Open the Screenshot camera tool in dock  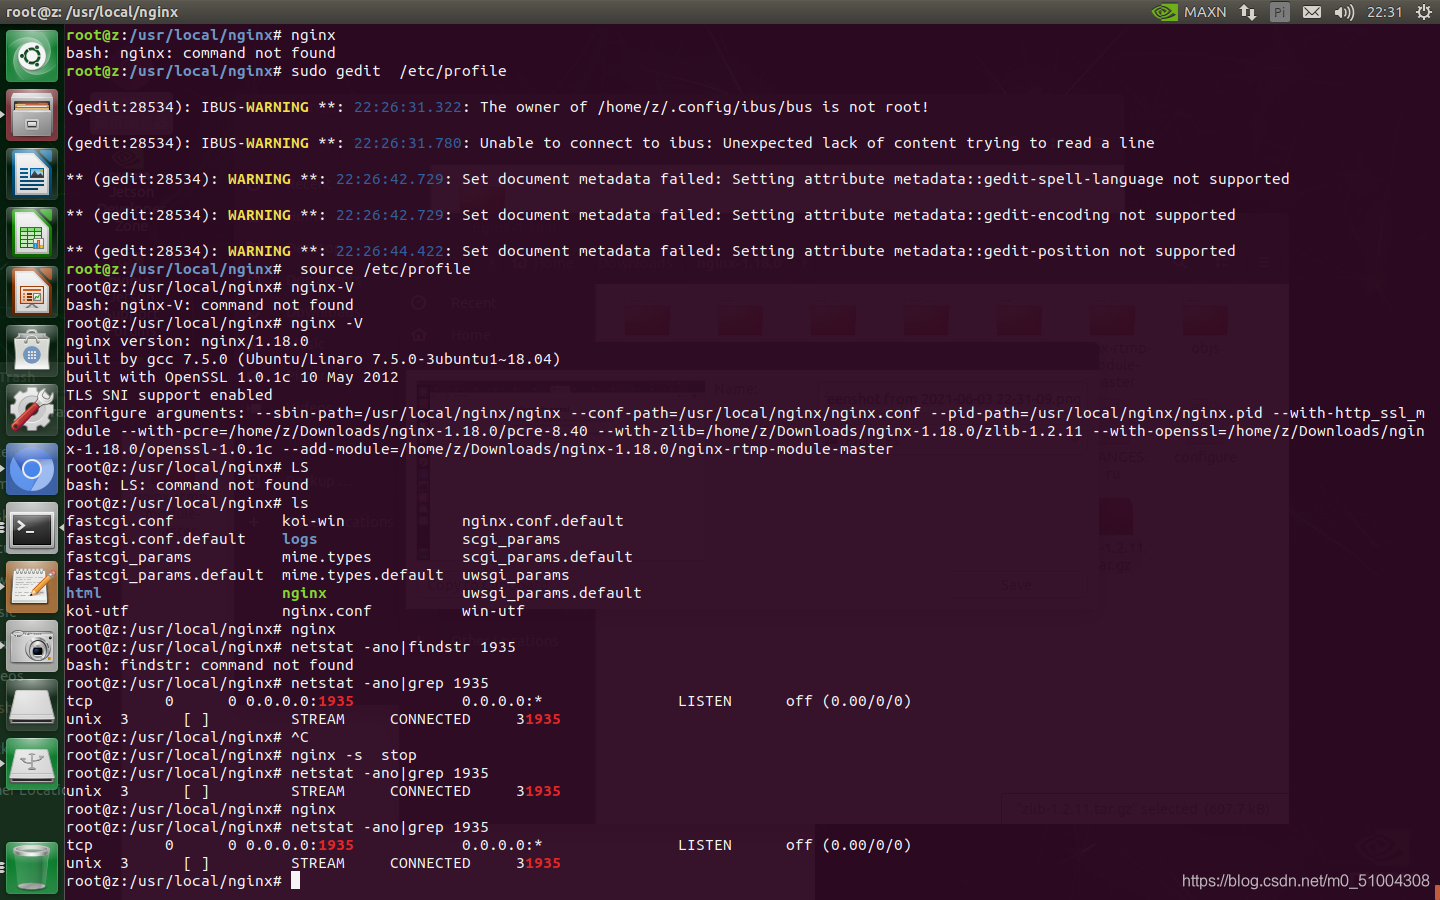point(32,646)
